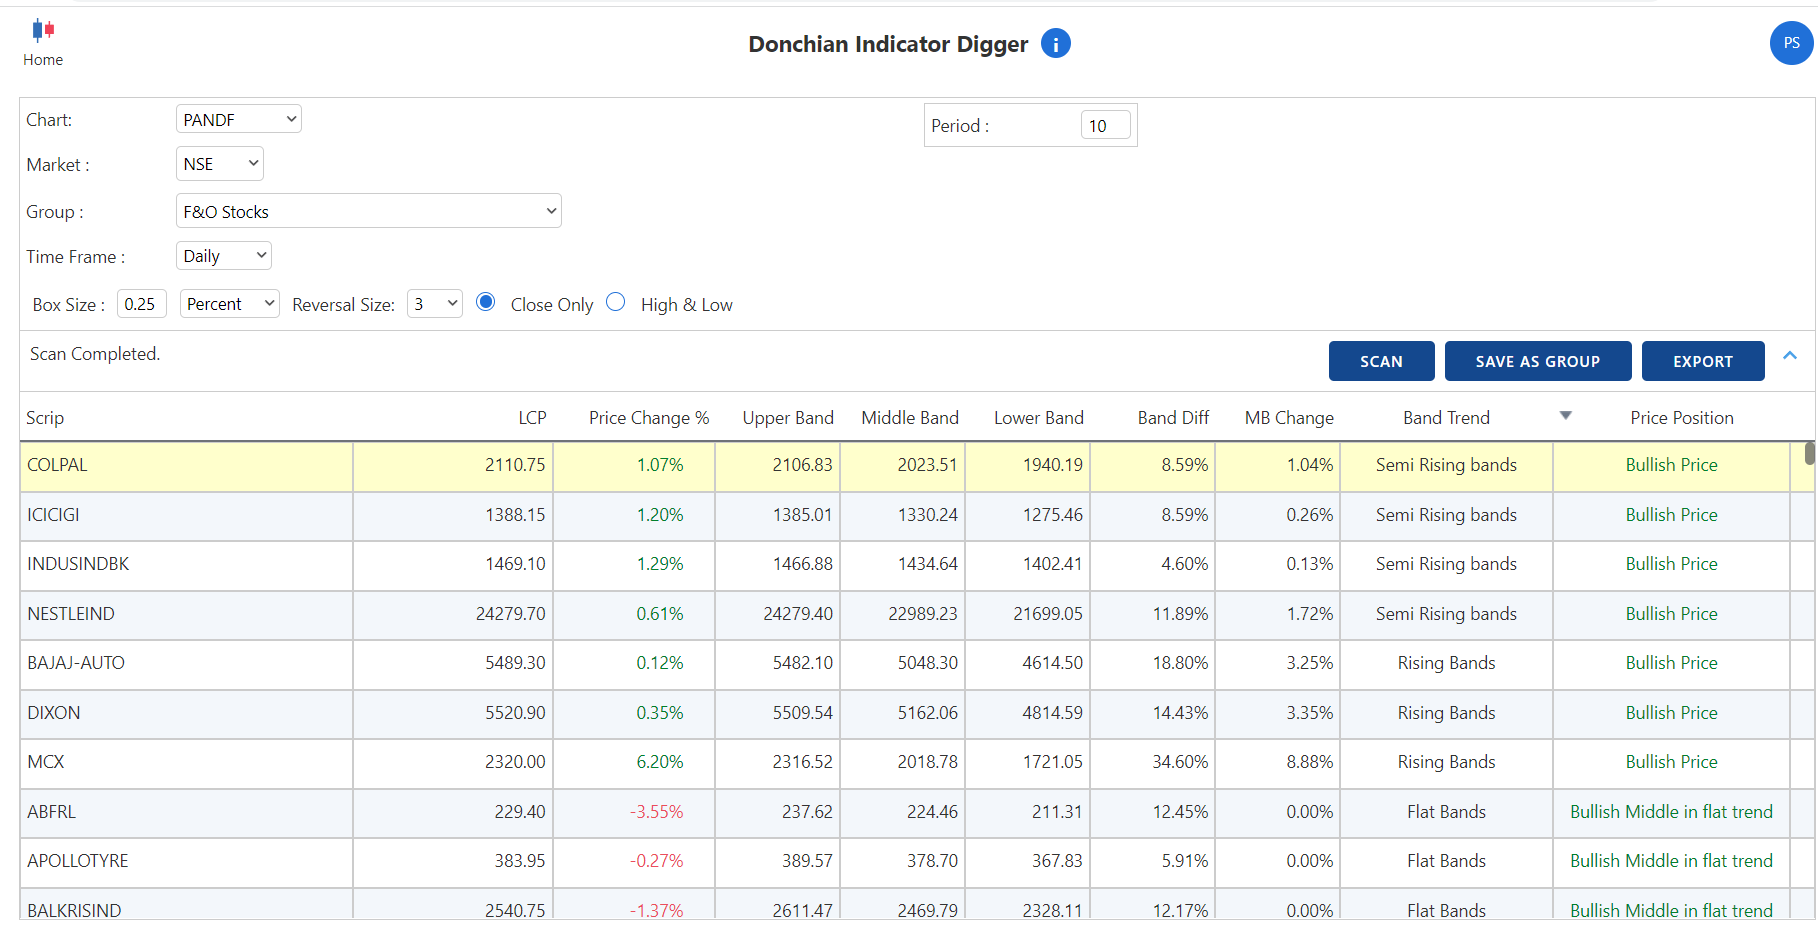This screenshot has height=925, width=1818.
Task: Click APOLLOTYRE Bullish Middle in flat trend
Action: [x=1671, y=861]
